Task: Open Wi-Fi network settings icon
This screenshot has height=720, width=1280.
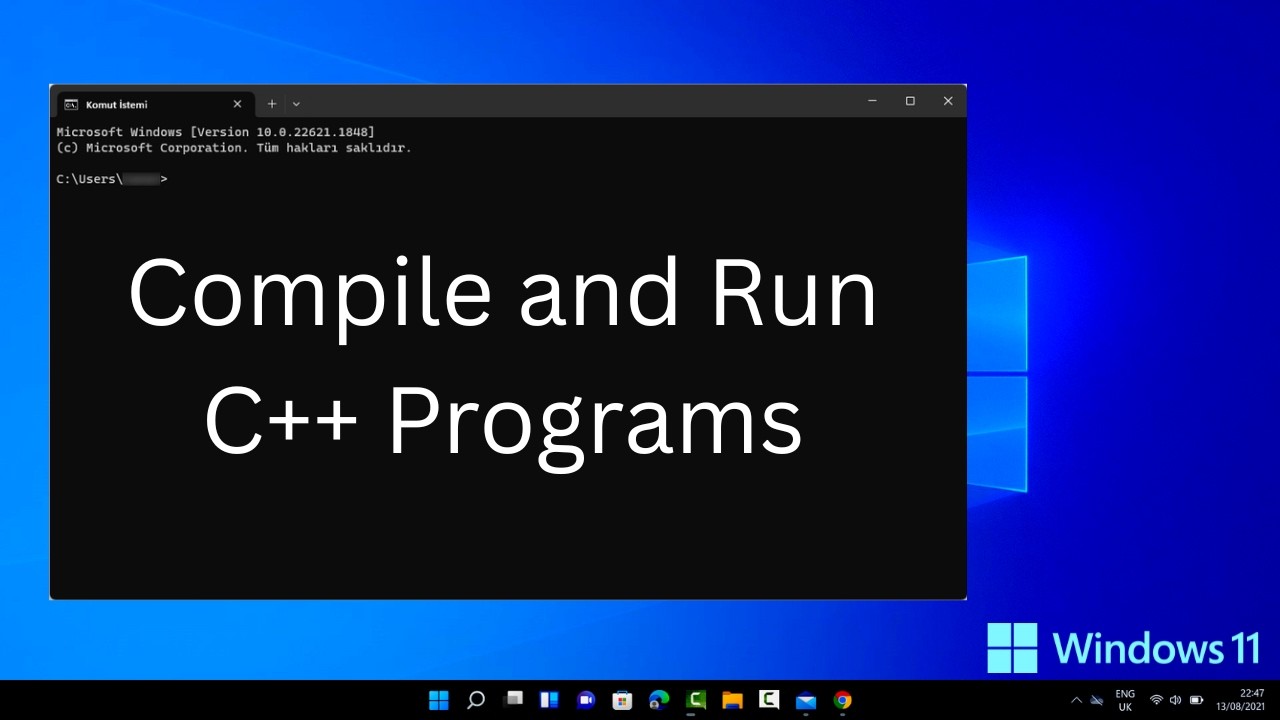Action: coord(1156,700)
